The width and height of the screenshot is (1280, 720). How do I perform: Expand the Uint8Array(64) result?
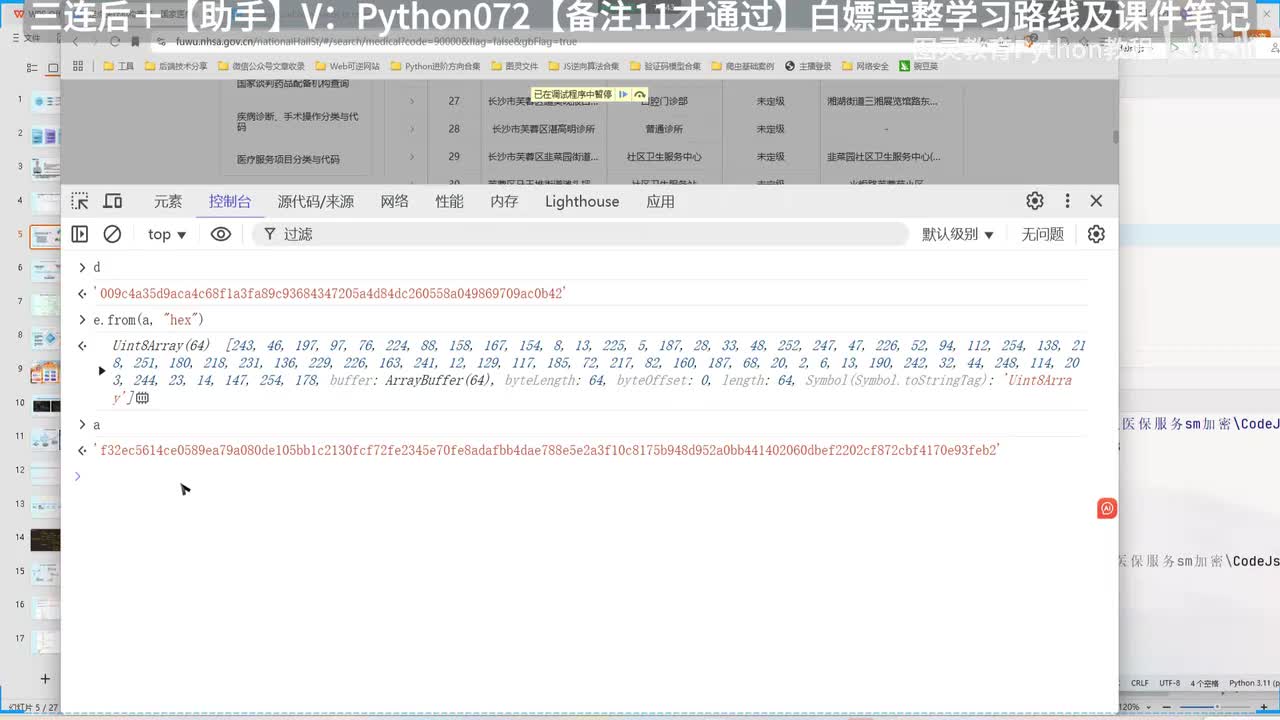[101, 371]
